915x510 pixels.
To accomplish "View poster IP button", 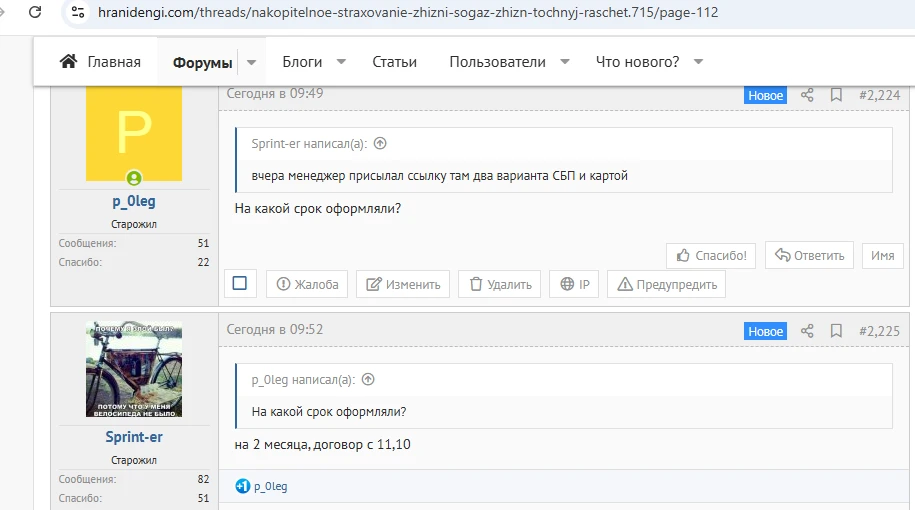I will tap(574, 284).
